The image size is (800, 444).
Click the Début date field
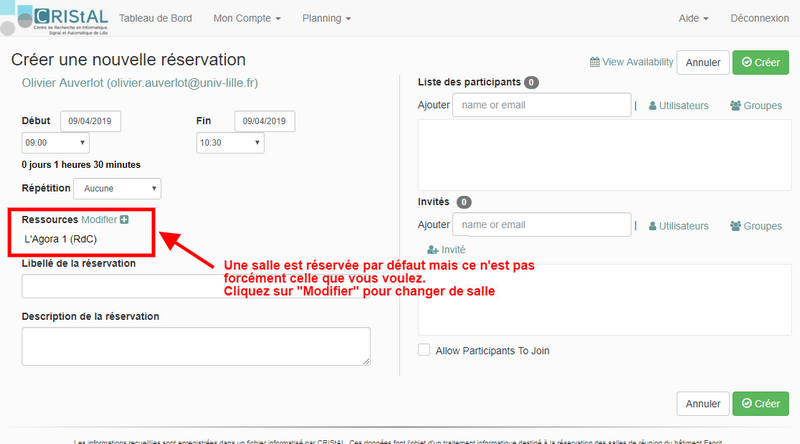click(91, 121)
